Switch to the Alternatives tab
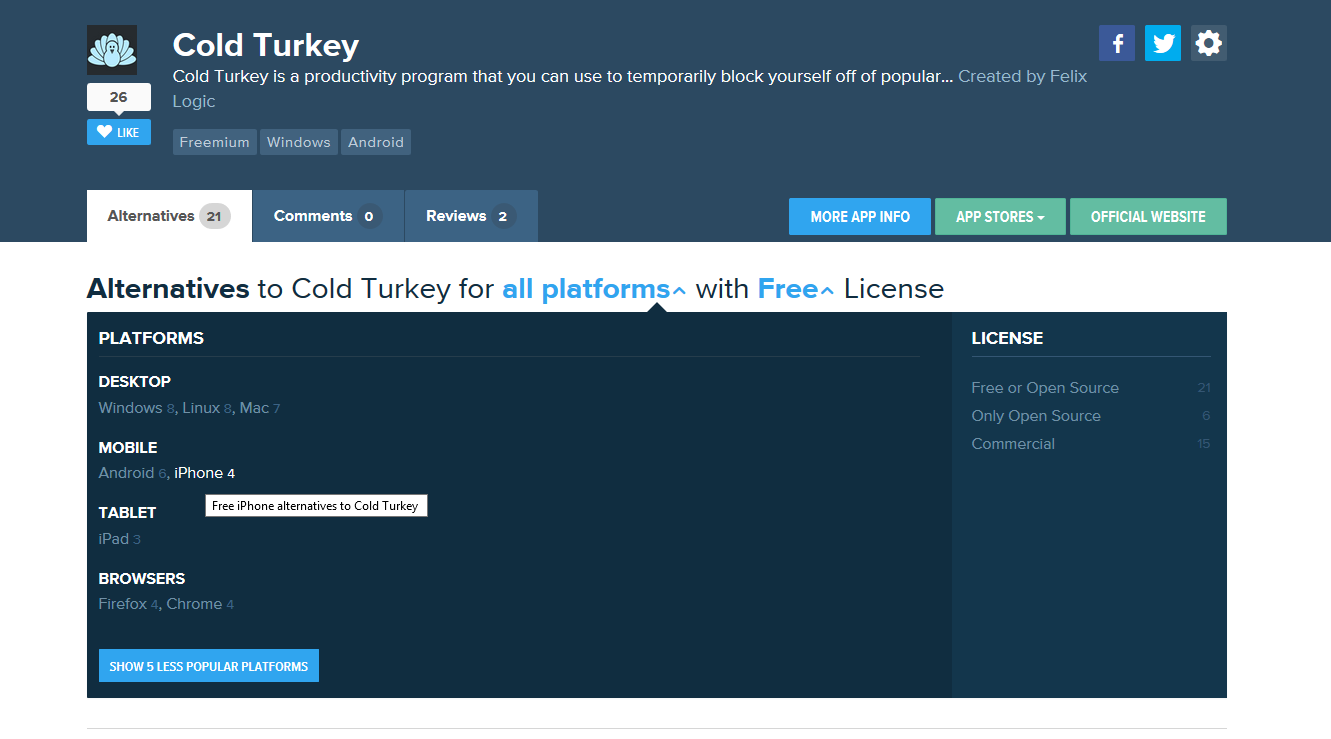This screenshot has width=1331, height=739. (x=169, y=216)
